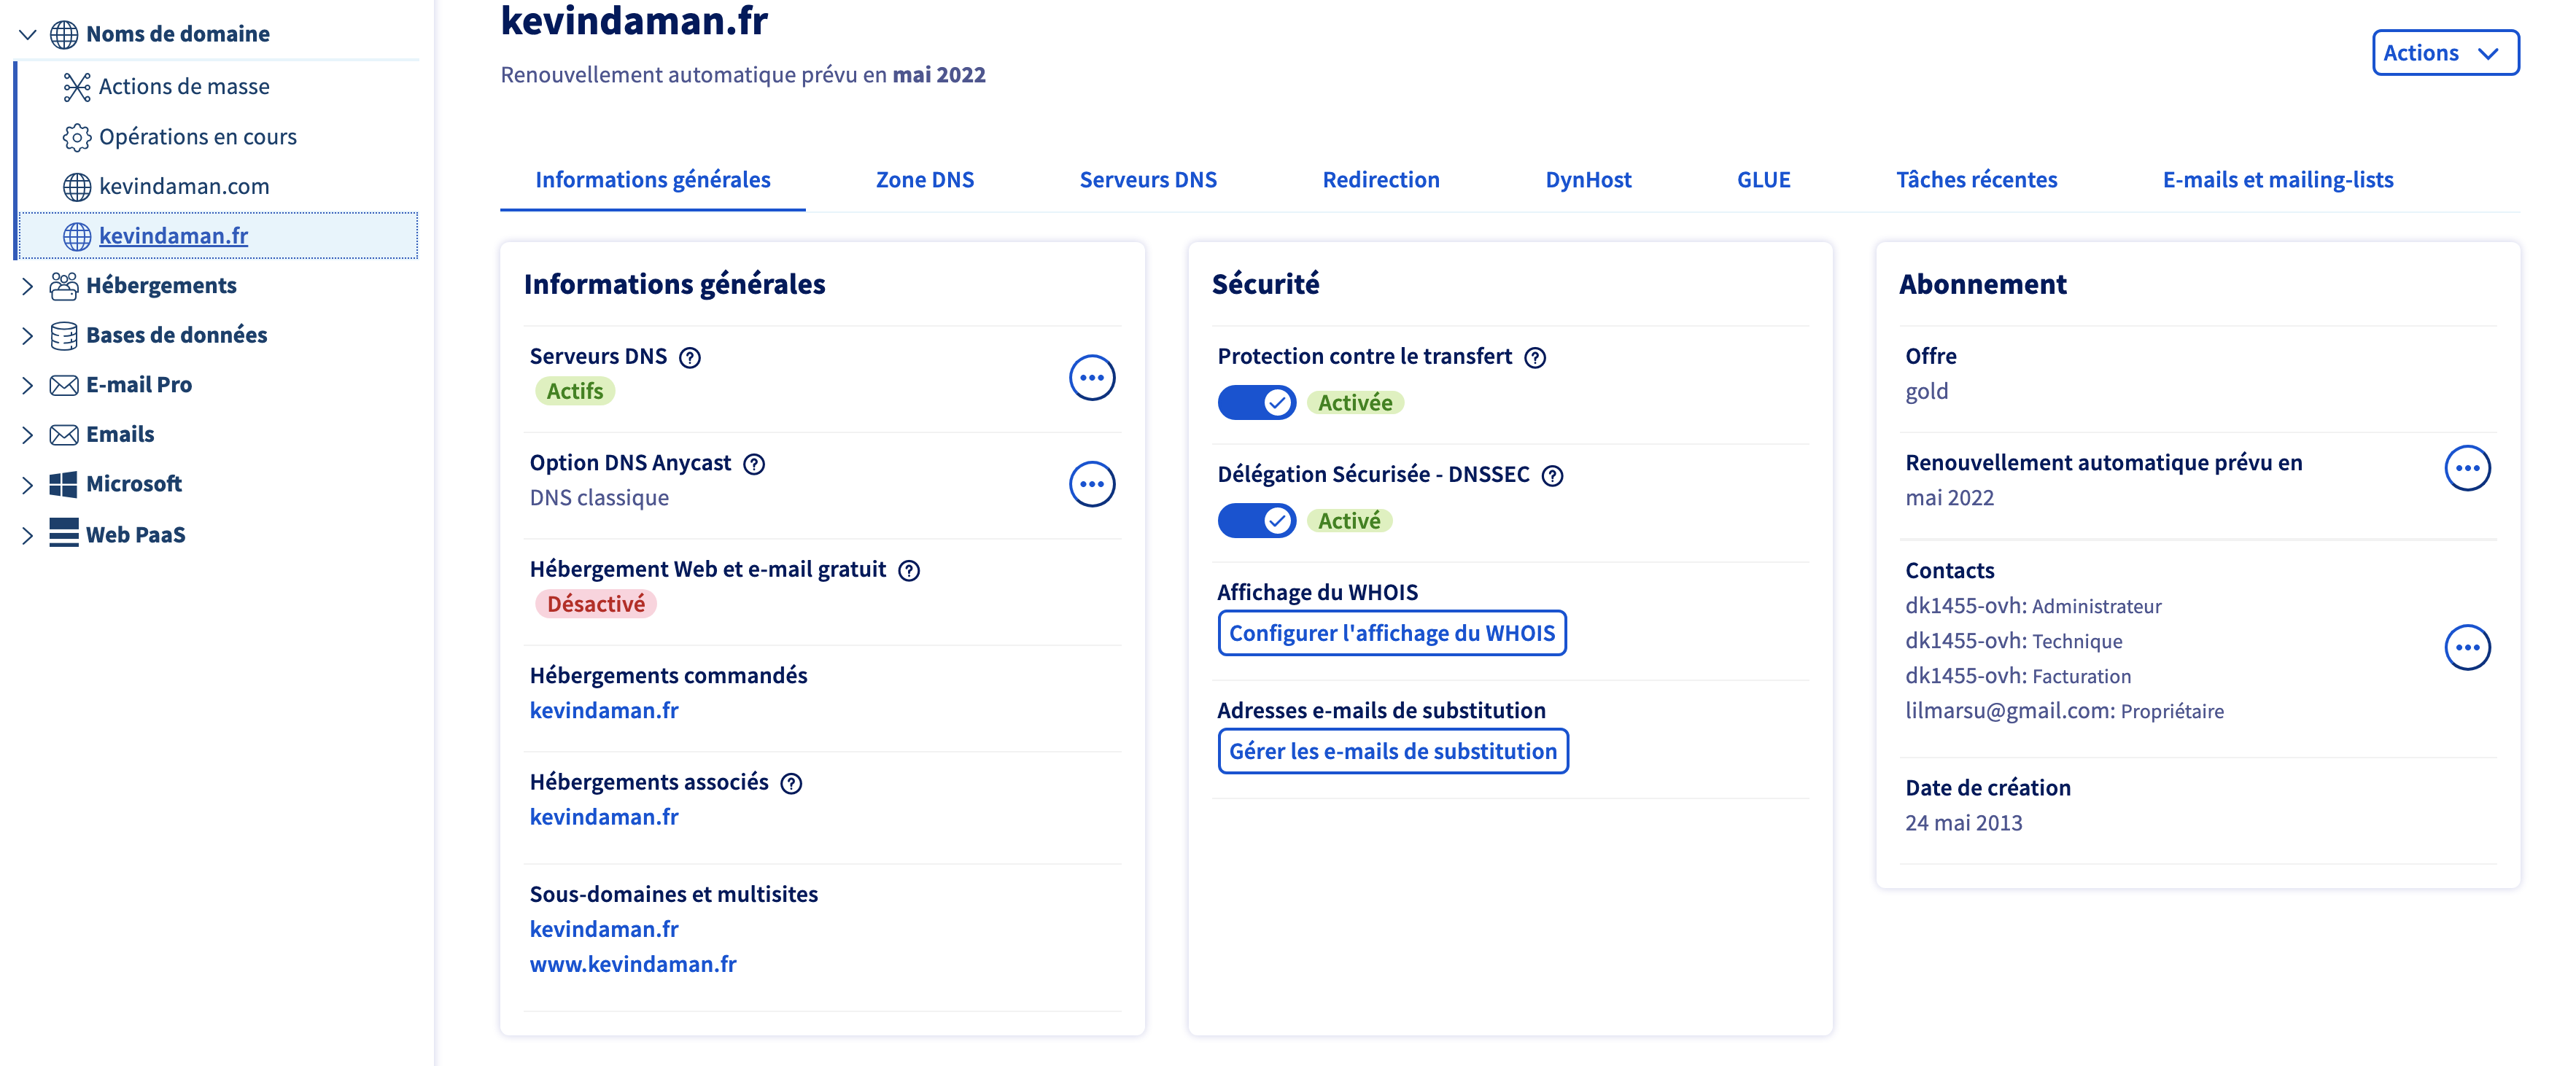The height and width of the screenshot is (1066, 2576).
Task: Open the Option DNS Anycast ellipsis menu
Action: pyautogui.click(x=1091, y=484)
